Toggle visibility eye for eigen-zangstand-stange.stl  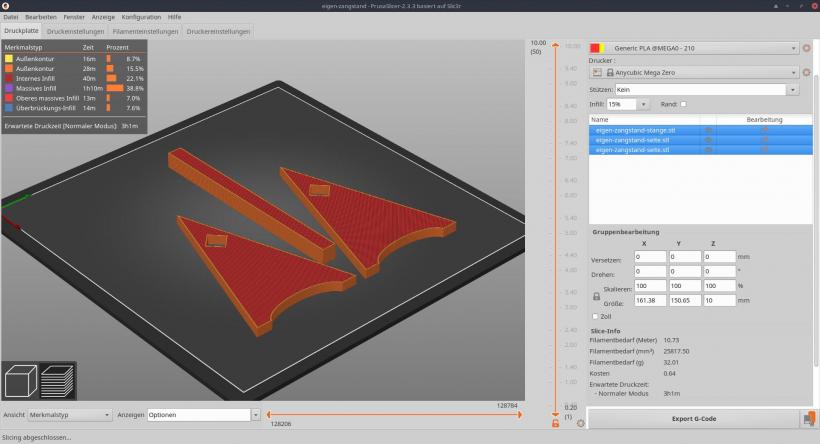pyautogui.click(x=709, y=130)
